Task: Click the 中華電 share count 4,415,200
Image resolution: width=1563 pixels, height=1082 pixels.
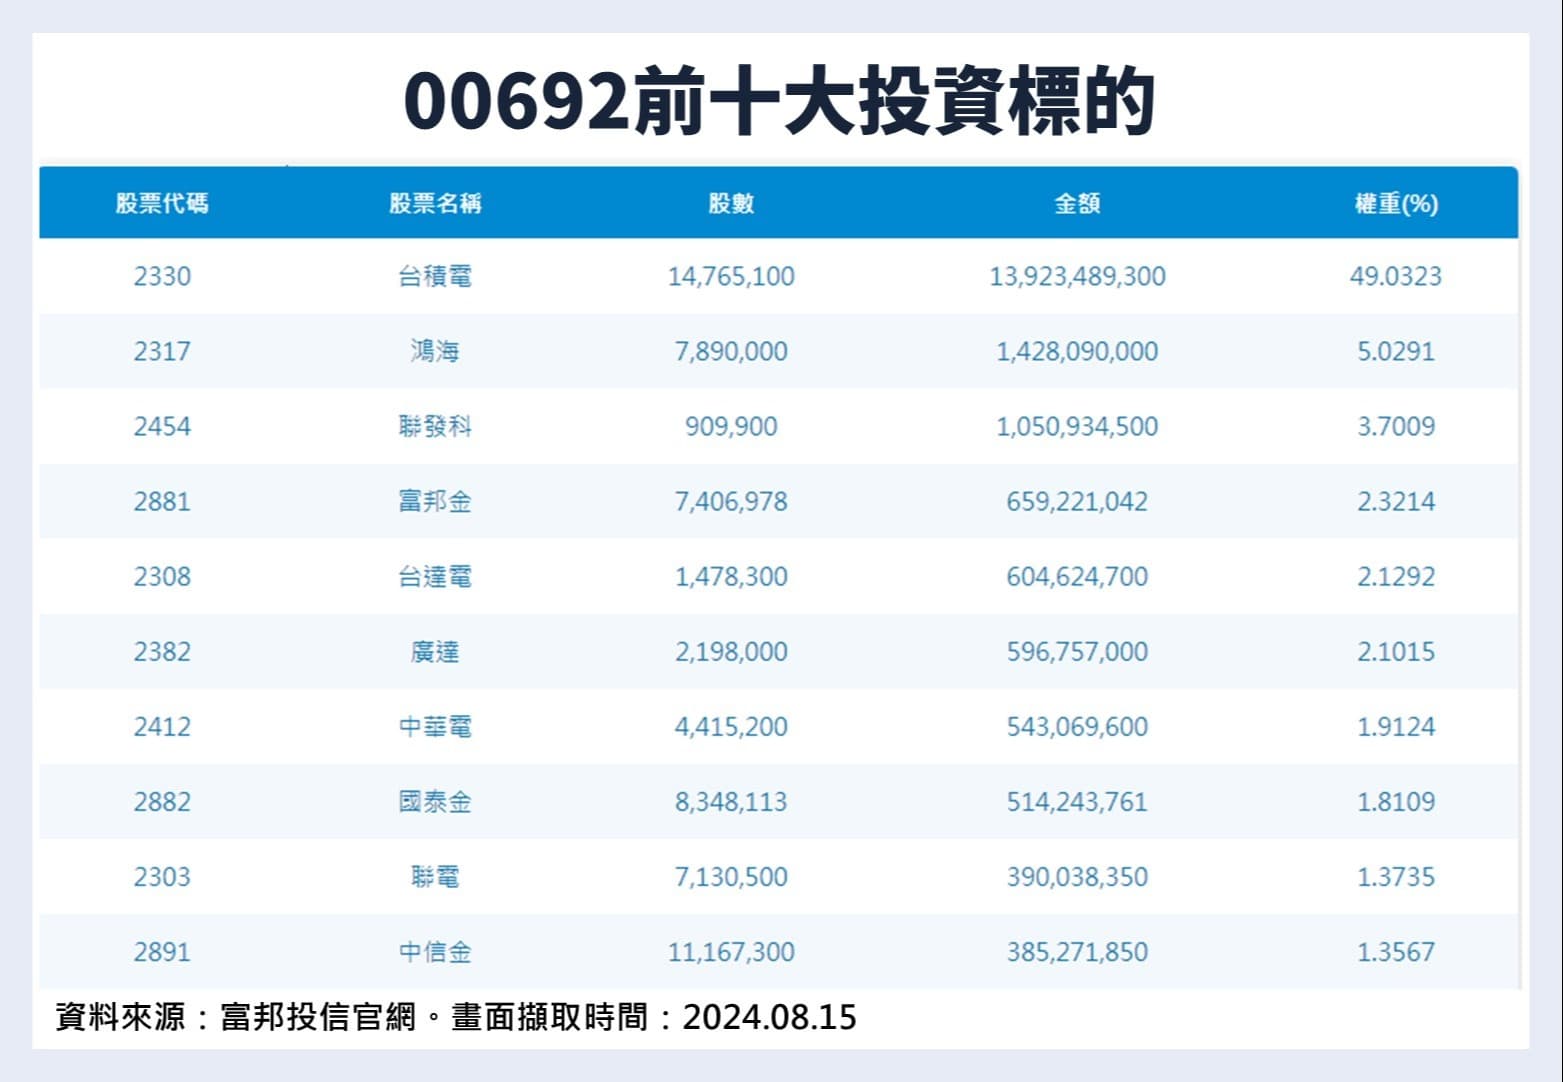Action: [x=731, y=726]
